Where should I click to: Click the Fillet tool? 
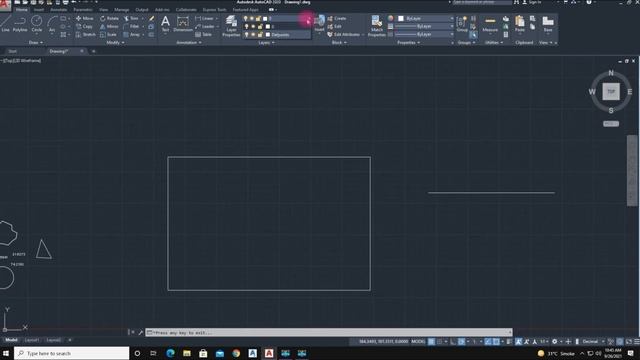tap(131, 27)
